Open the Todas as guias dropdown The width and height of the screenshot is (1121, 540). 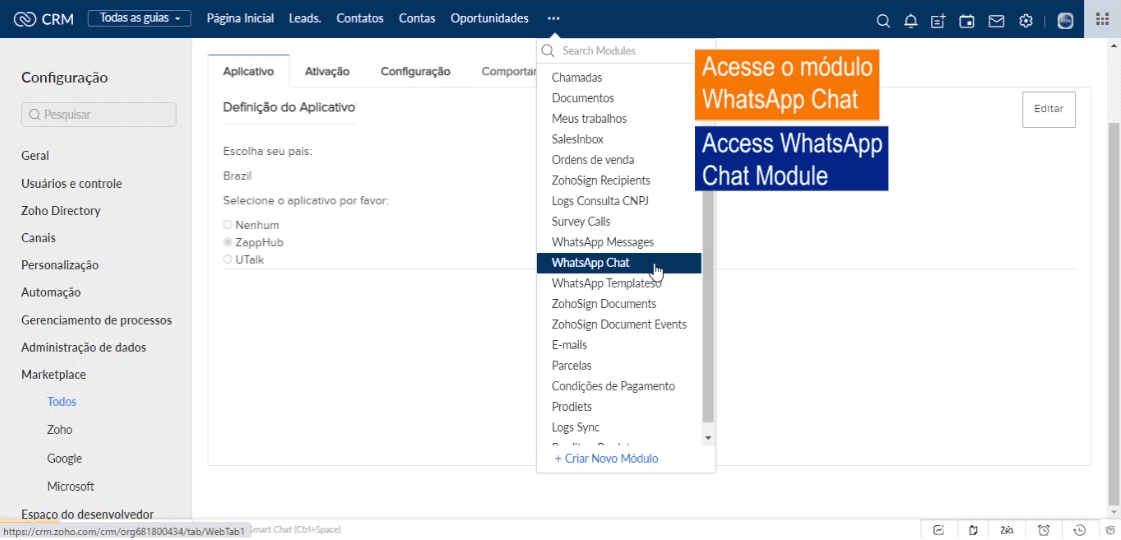pos(139,18)
